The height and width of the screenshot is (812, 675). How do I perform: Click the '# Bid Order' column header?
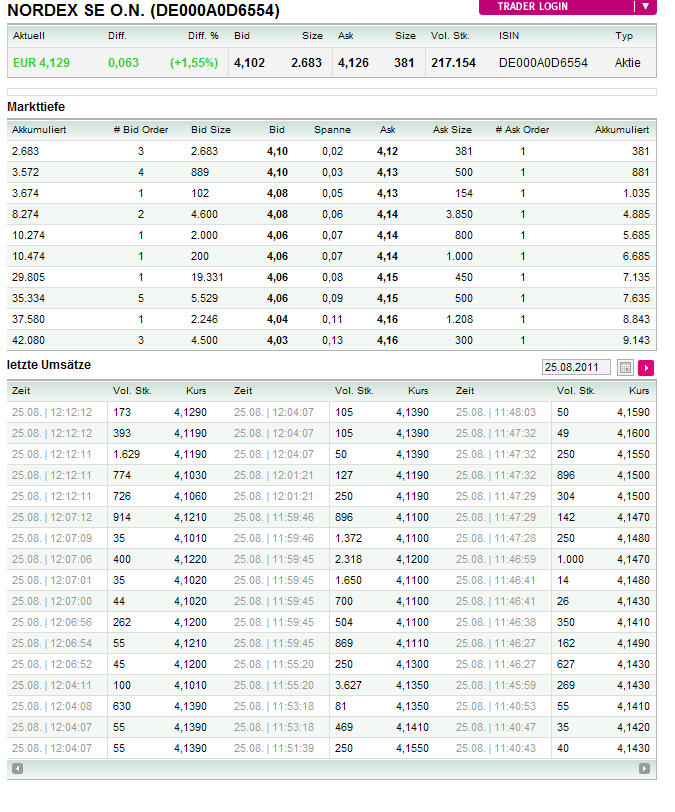click(x=141, y=129)
